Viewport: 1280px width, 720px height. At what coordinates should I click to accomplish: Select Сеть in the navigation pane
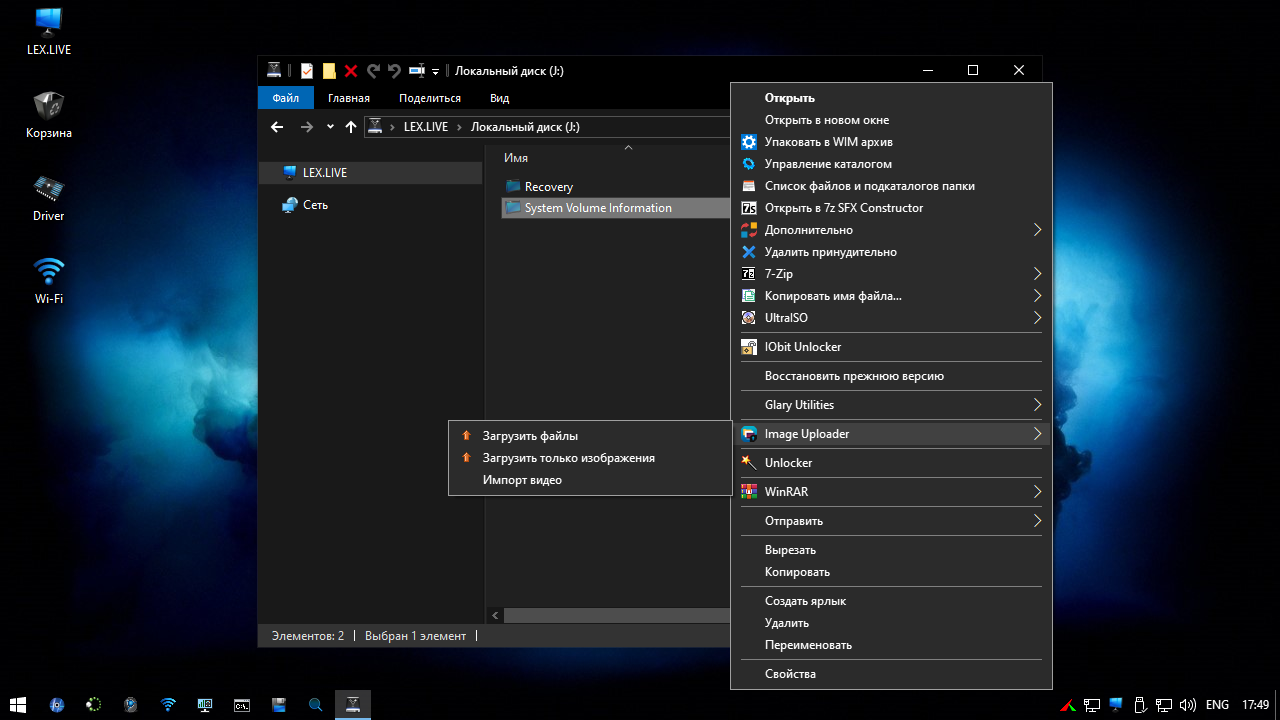coord(315,205)
